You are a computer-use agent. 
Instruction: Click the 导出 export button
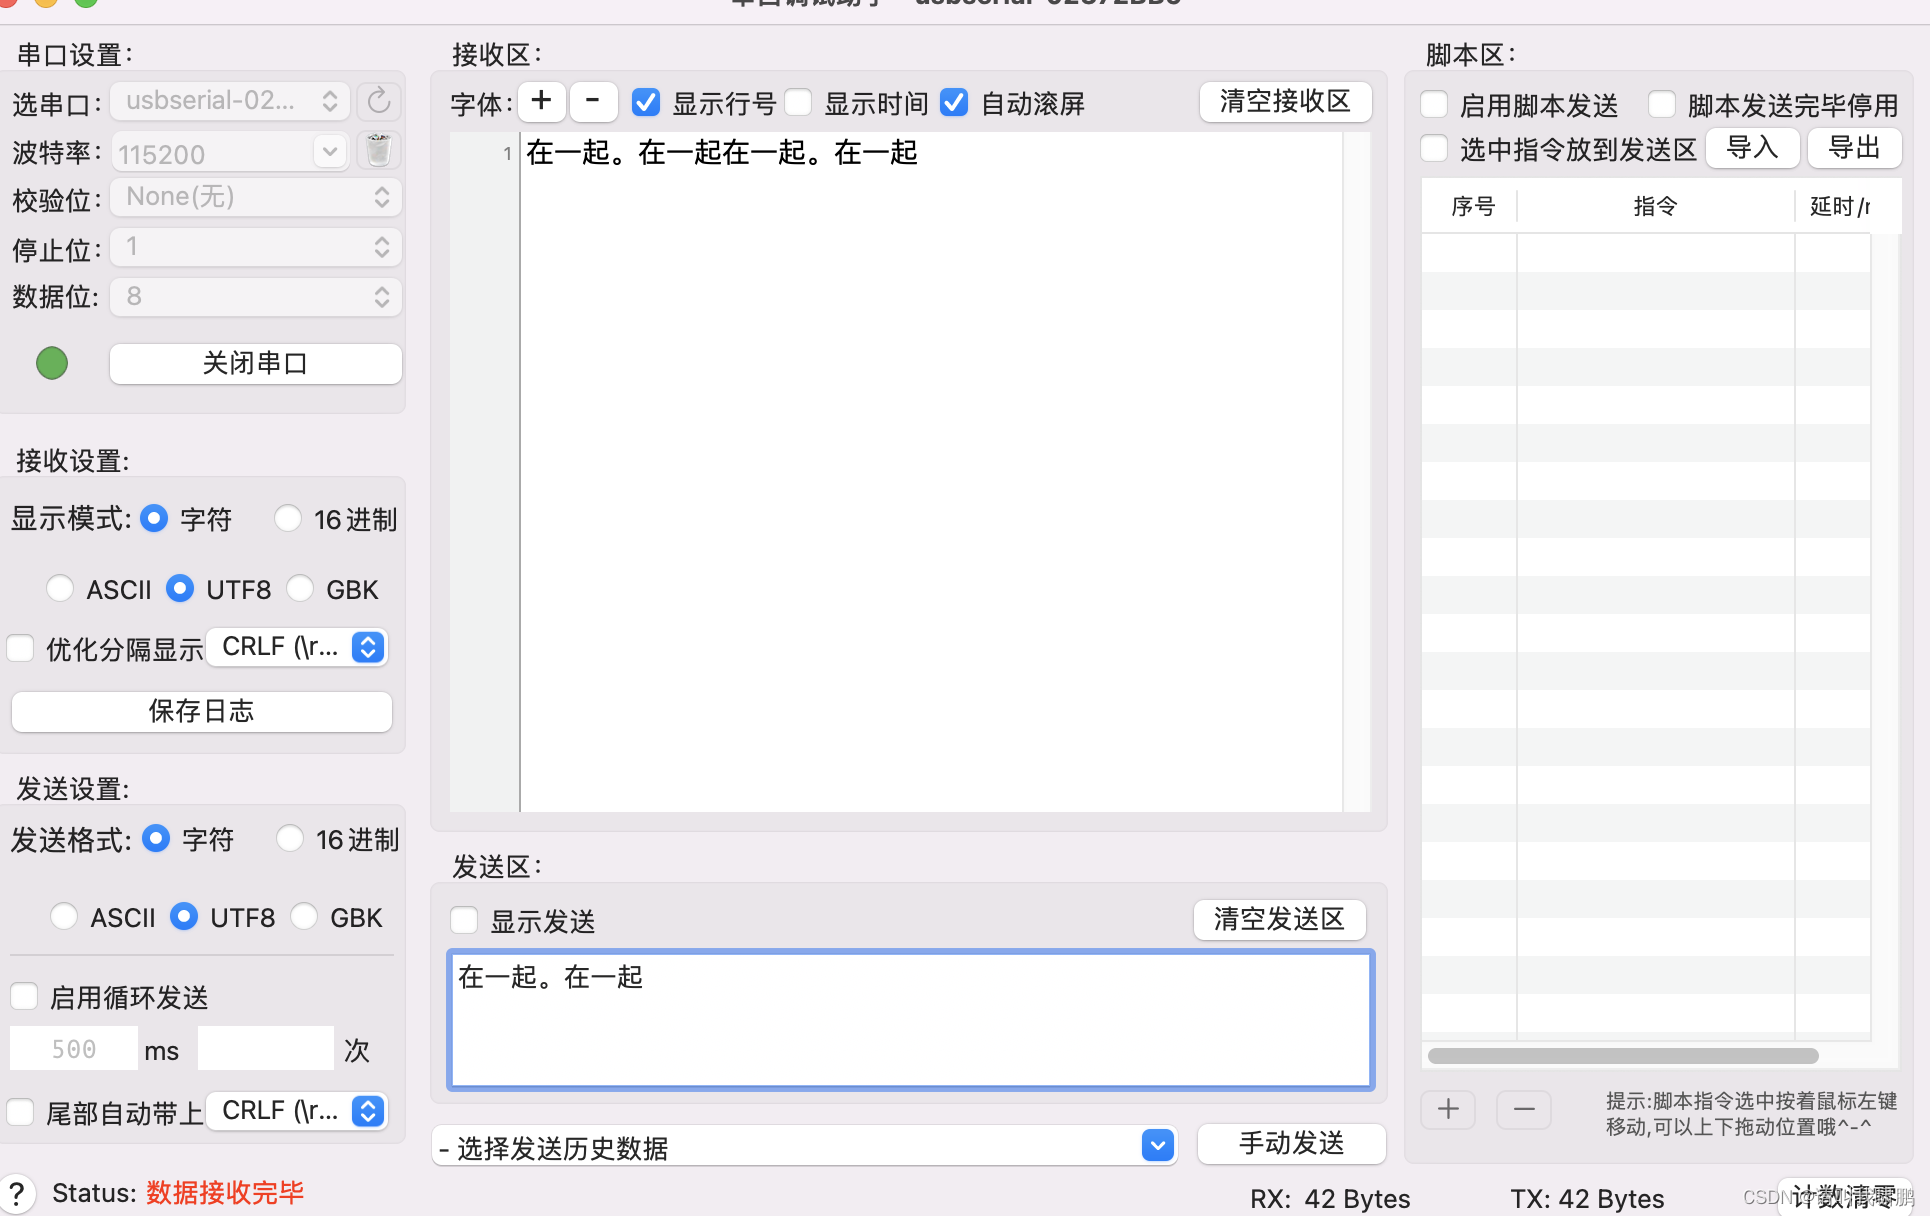pos(1854,148)
